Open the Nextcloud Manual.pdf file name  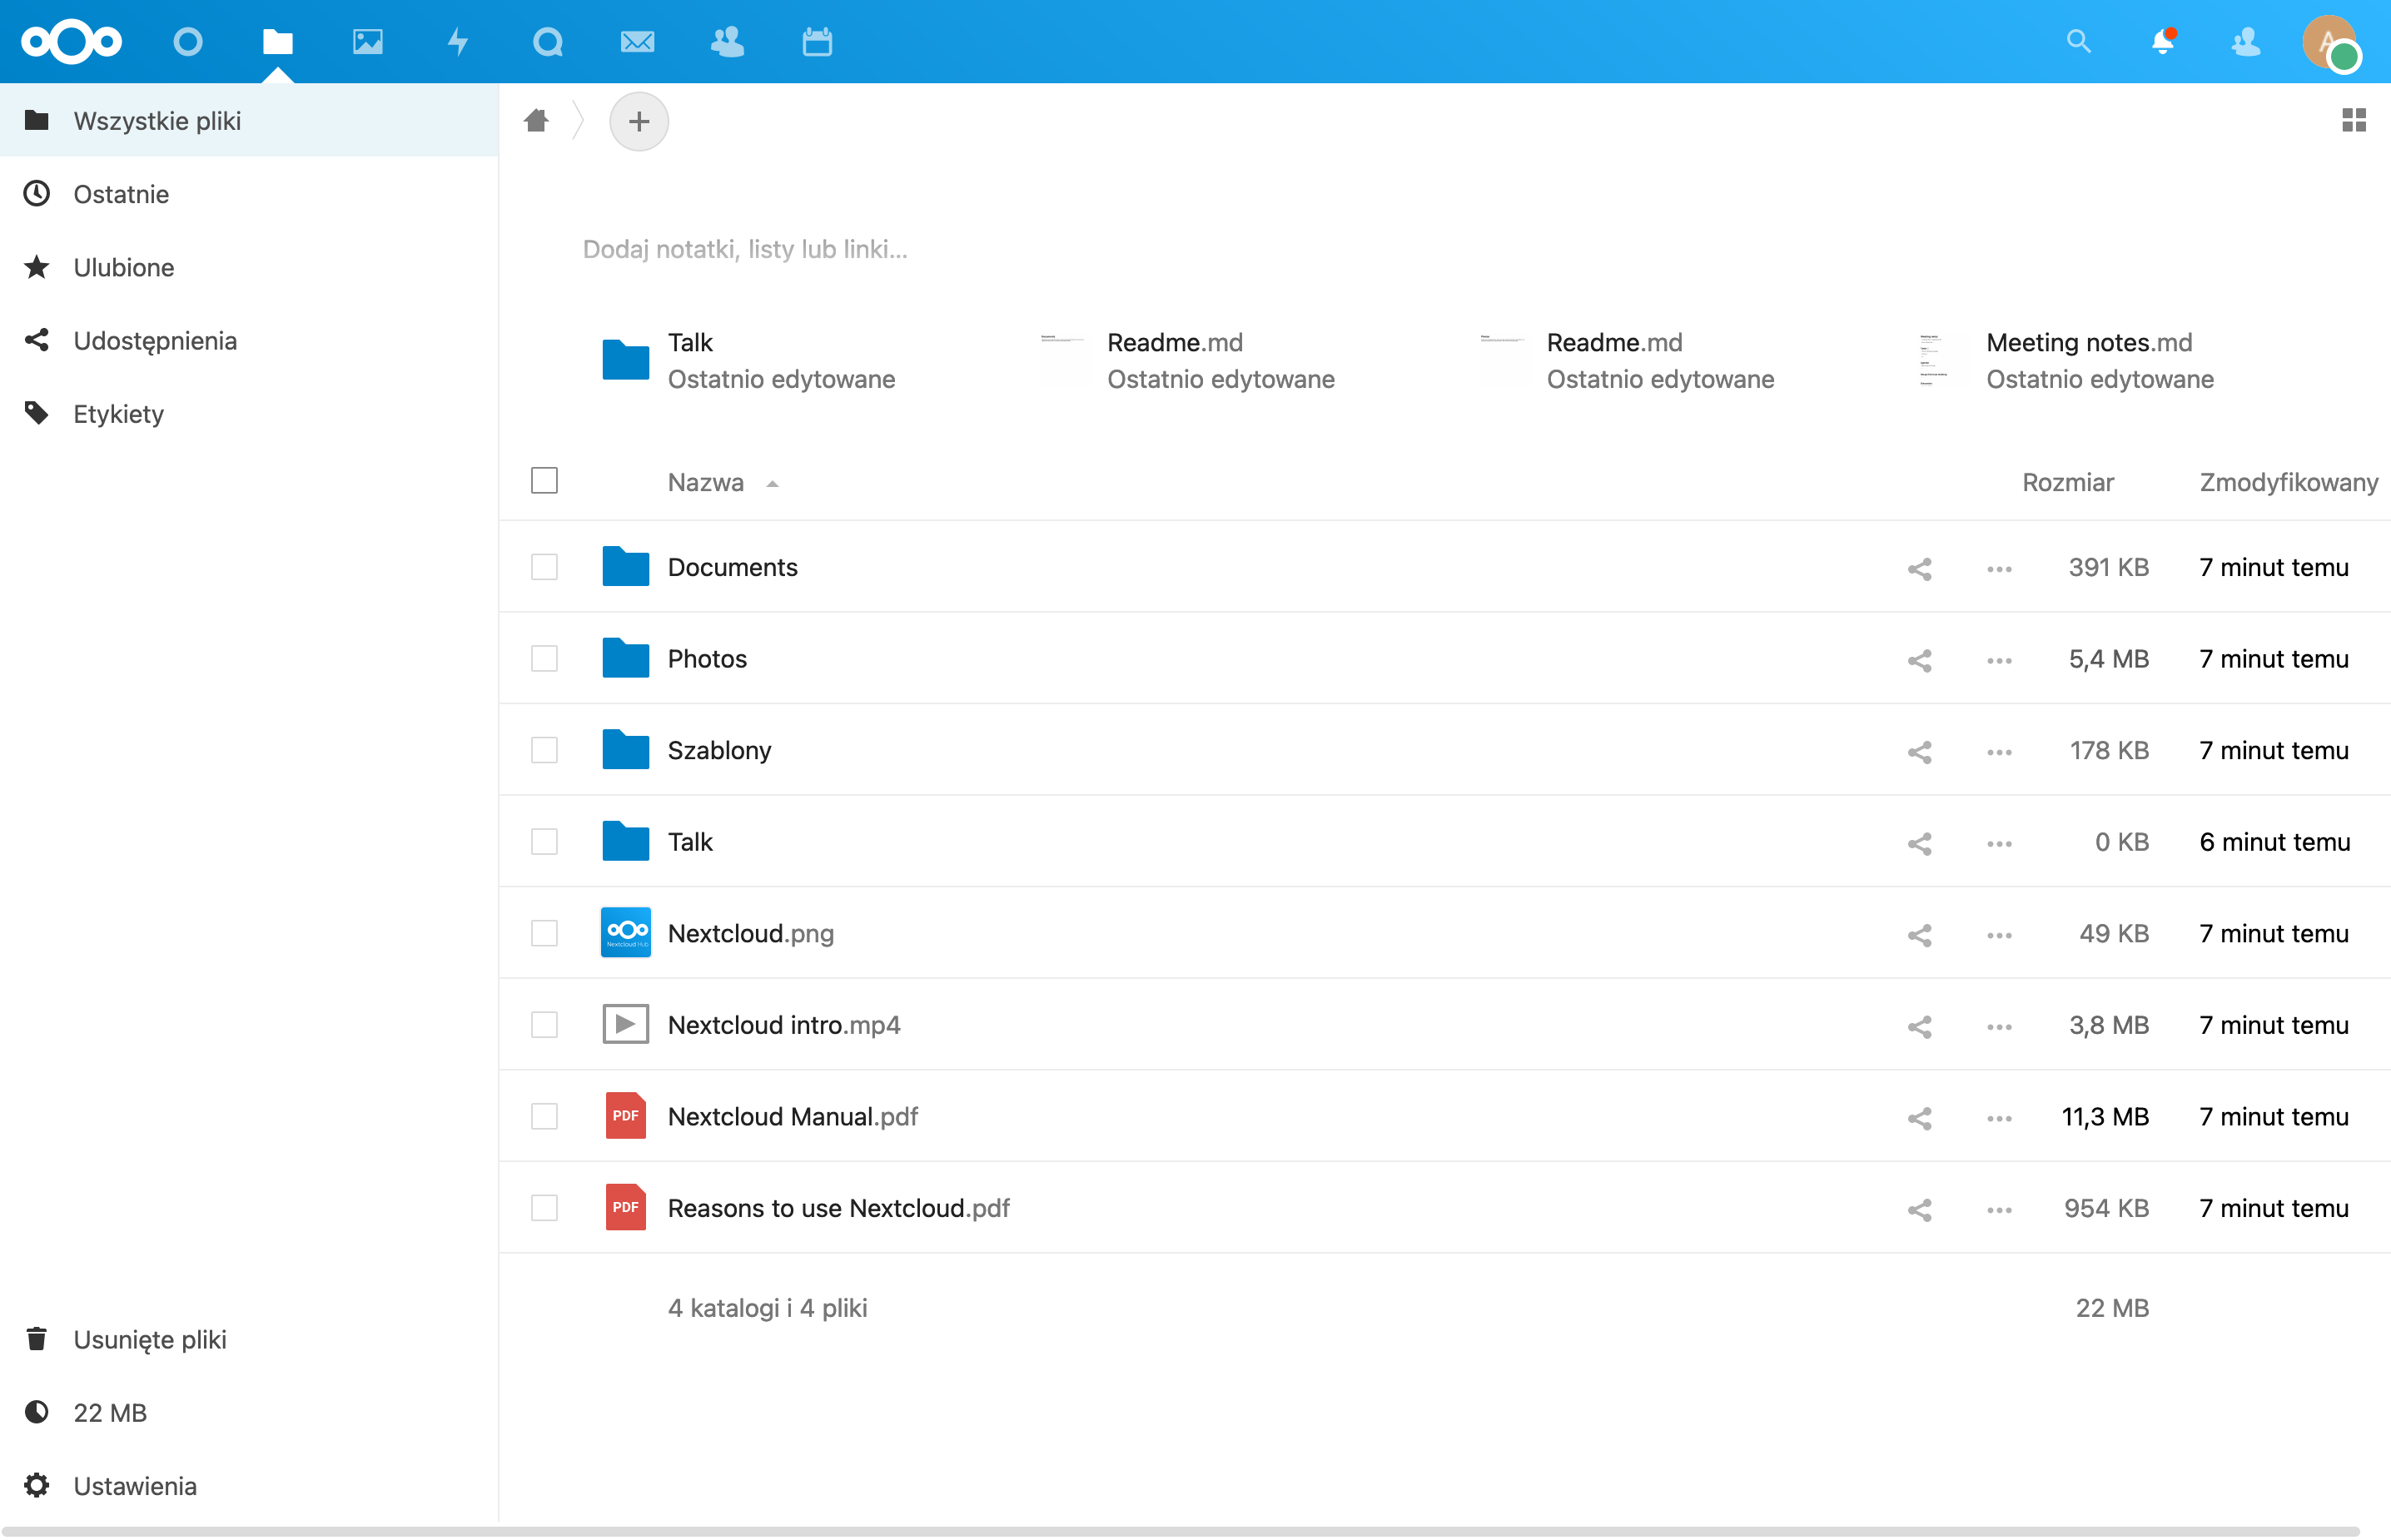[792, 1116]
